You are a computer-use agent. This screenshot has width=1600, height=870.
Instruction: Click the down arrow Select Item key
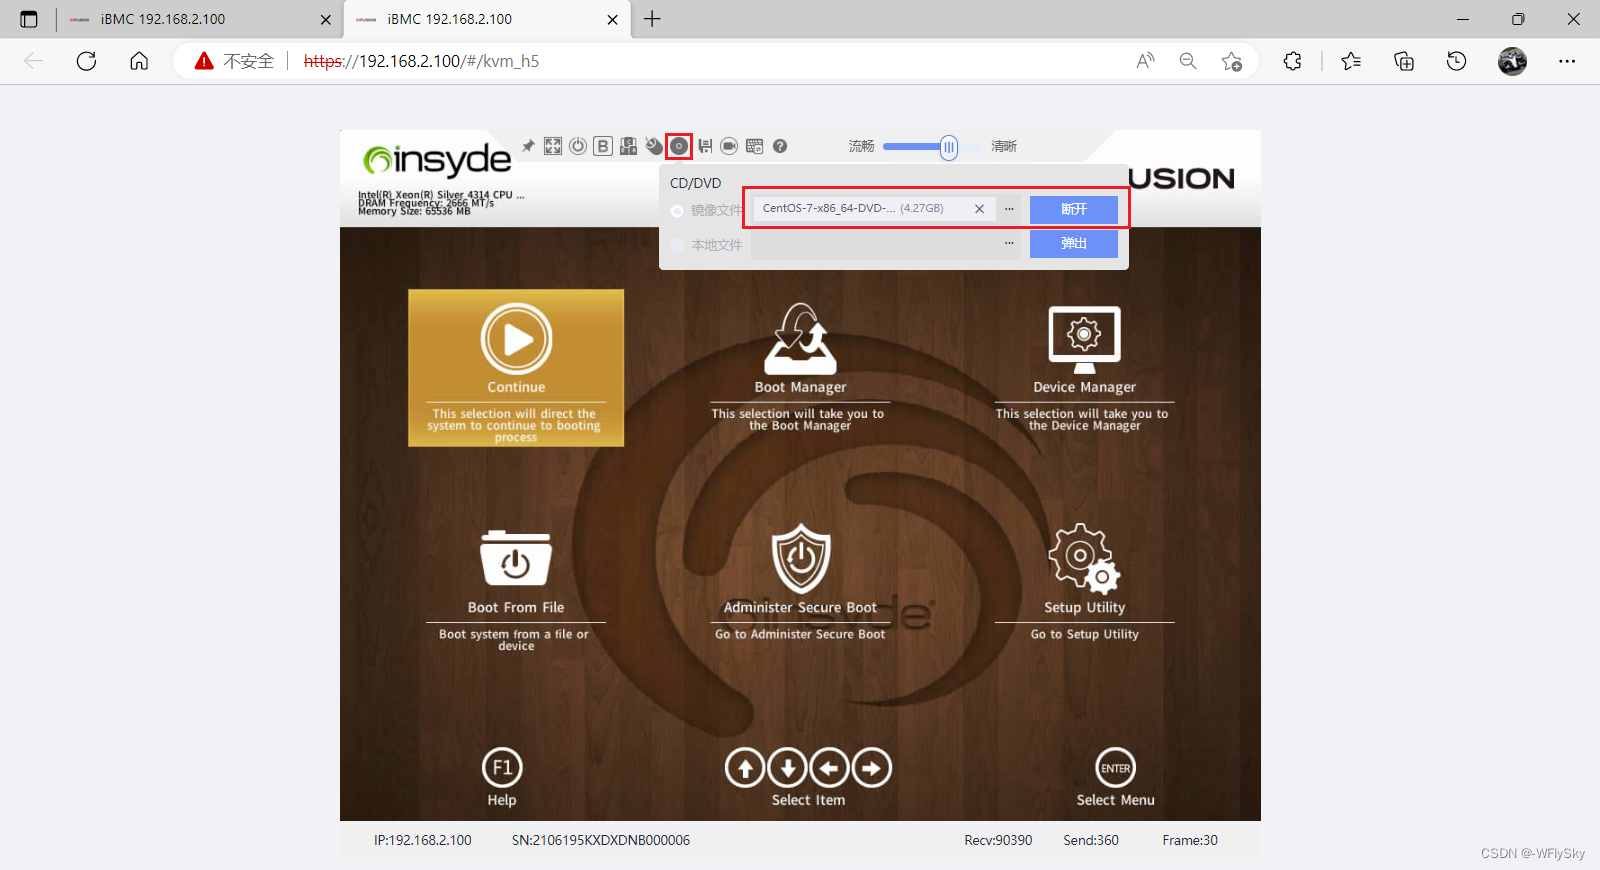click(788, 768)
